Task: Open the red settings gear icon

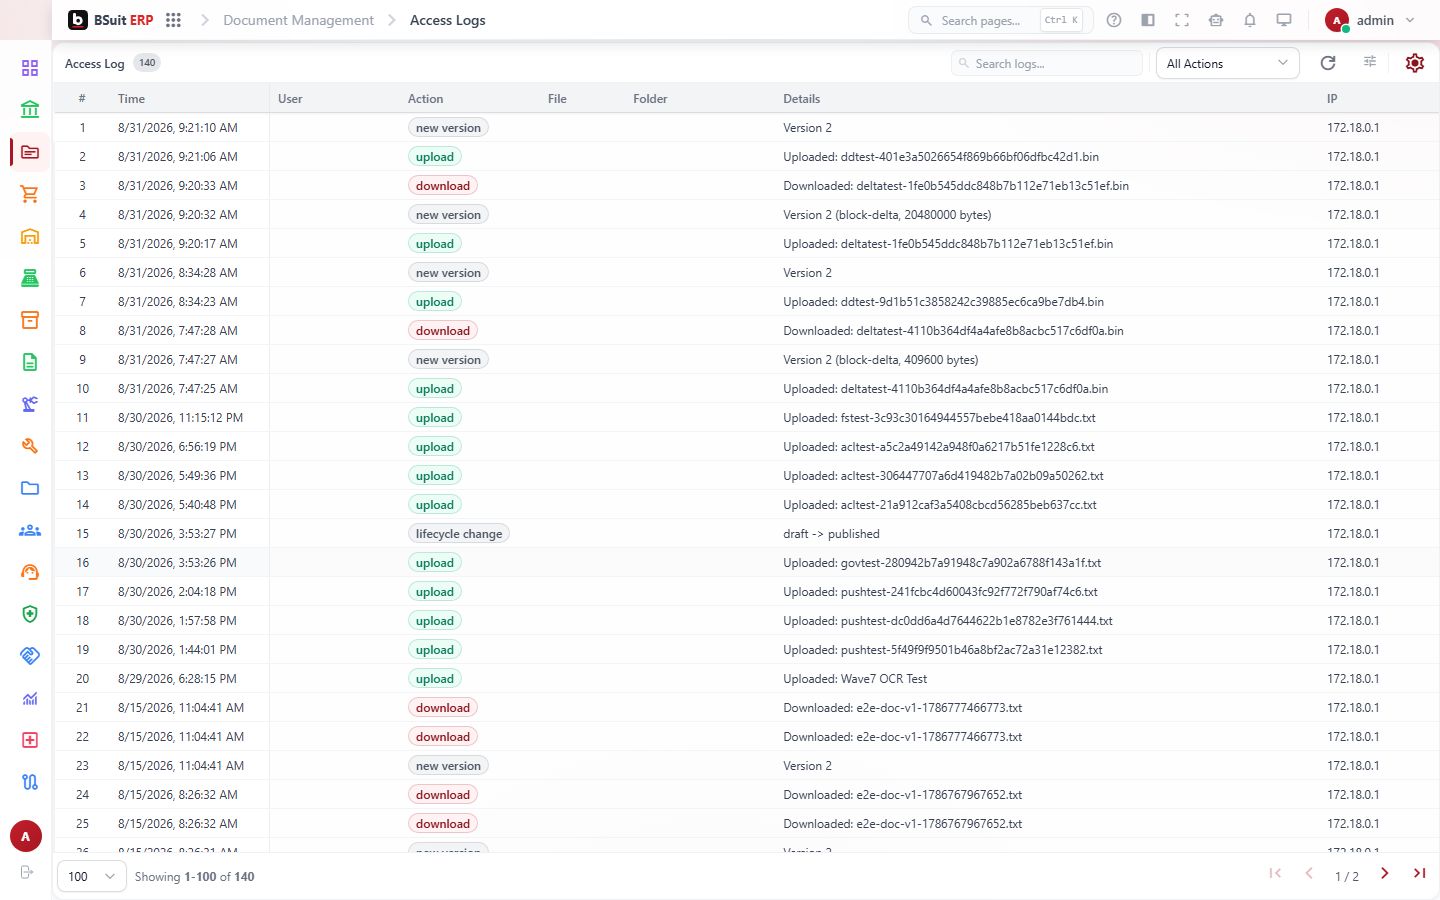Action: pyautogui.click(x=1415, y=63)
